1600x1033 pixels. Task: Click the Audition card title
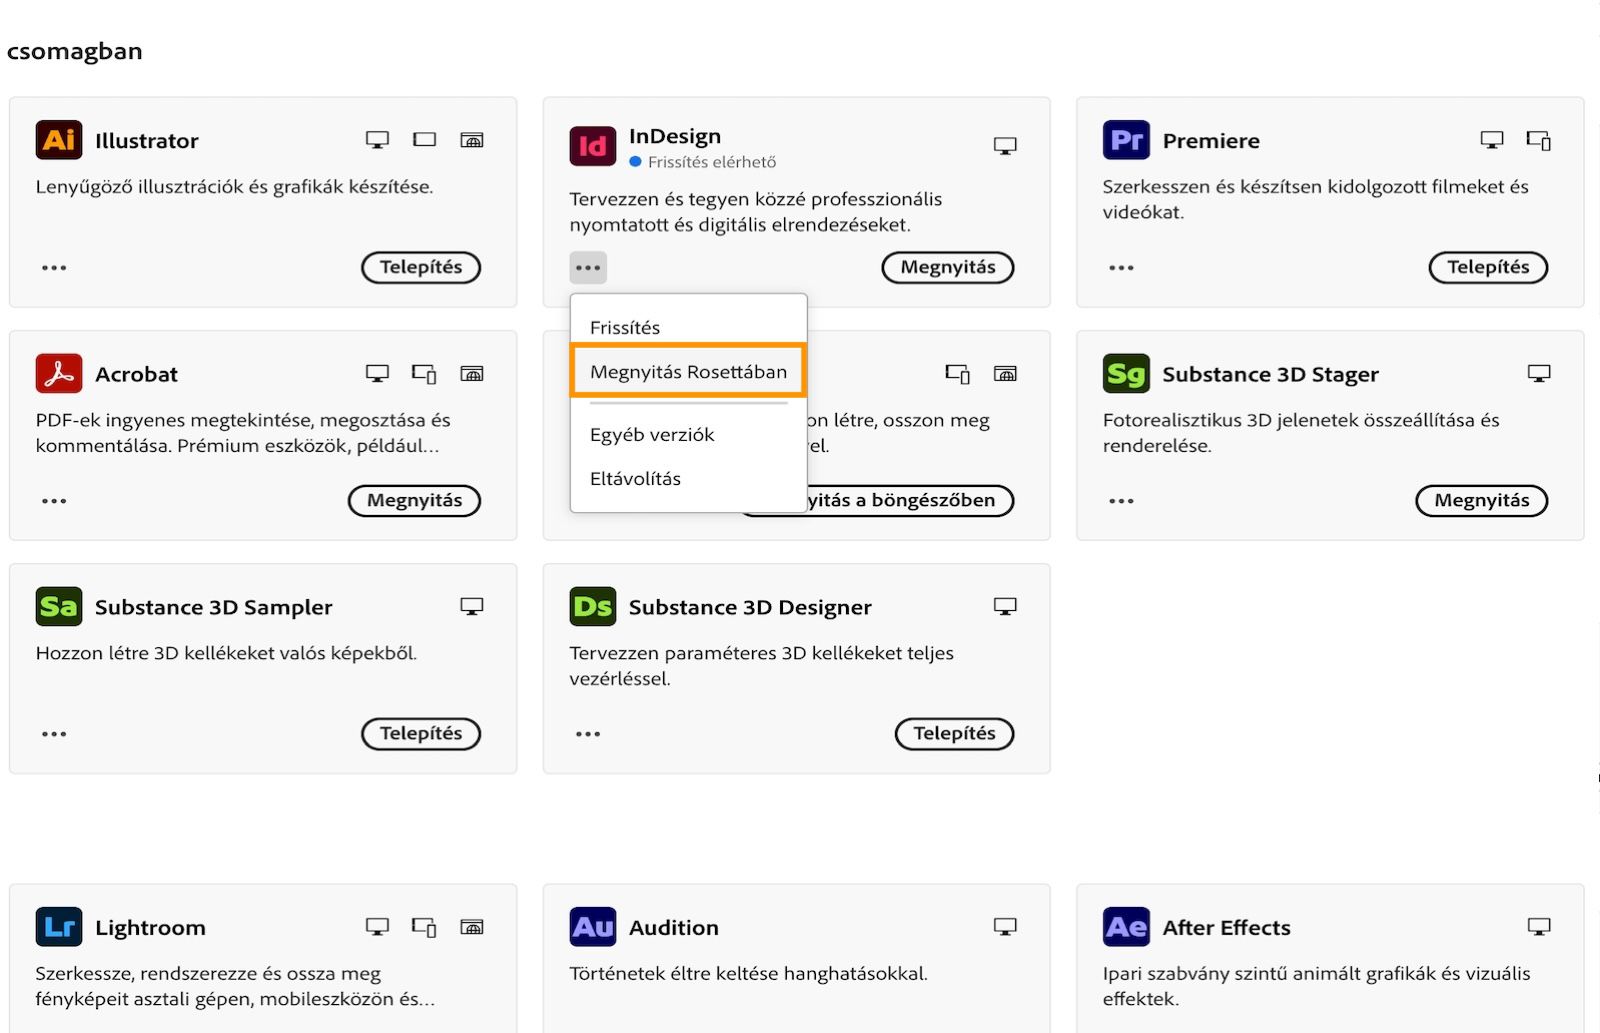tap(674, 928)
